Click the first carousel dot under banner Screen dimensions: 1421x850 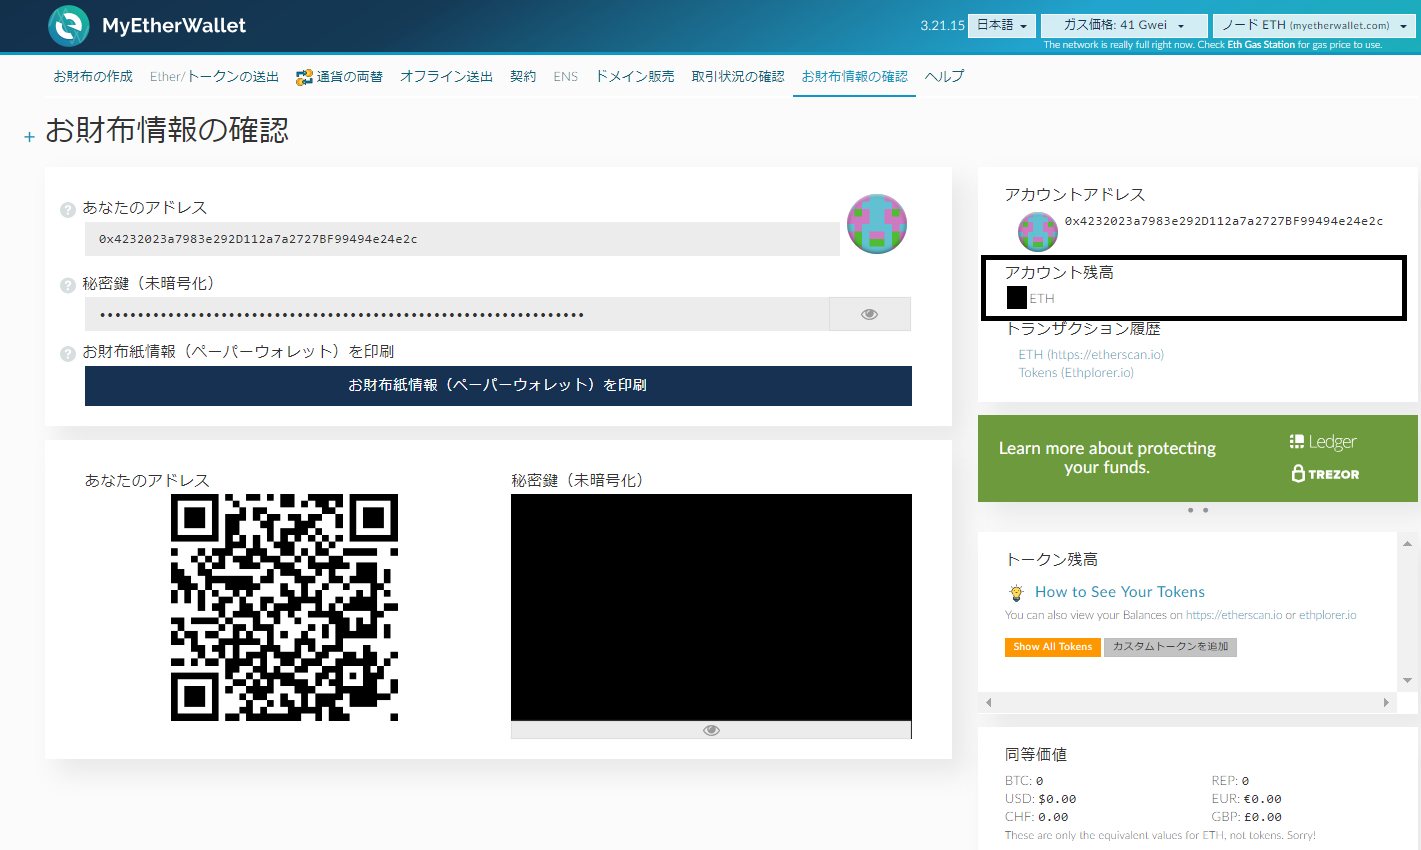point(1190,510)
